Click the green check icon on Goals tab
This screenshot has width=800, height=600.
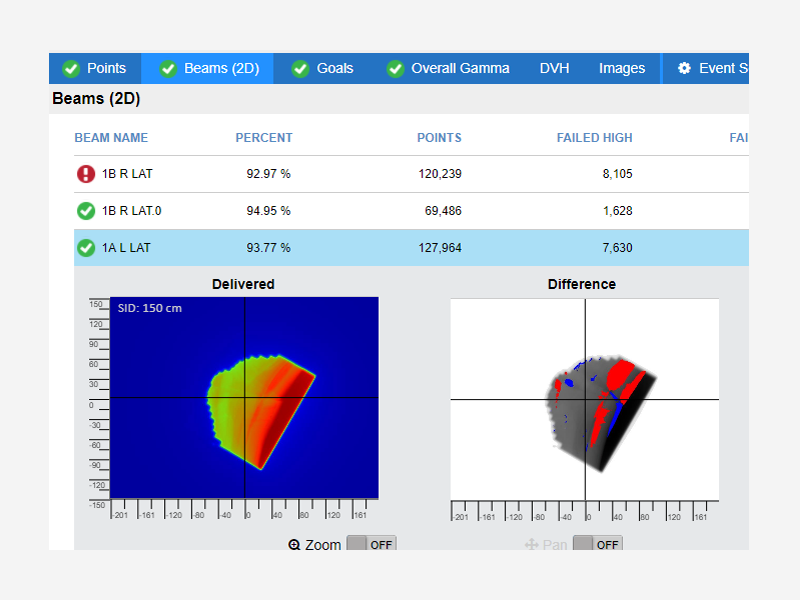300,69
